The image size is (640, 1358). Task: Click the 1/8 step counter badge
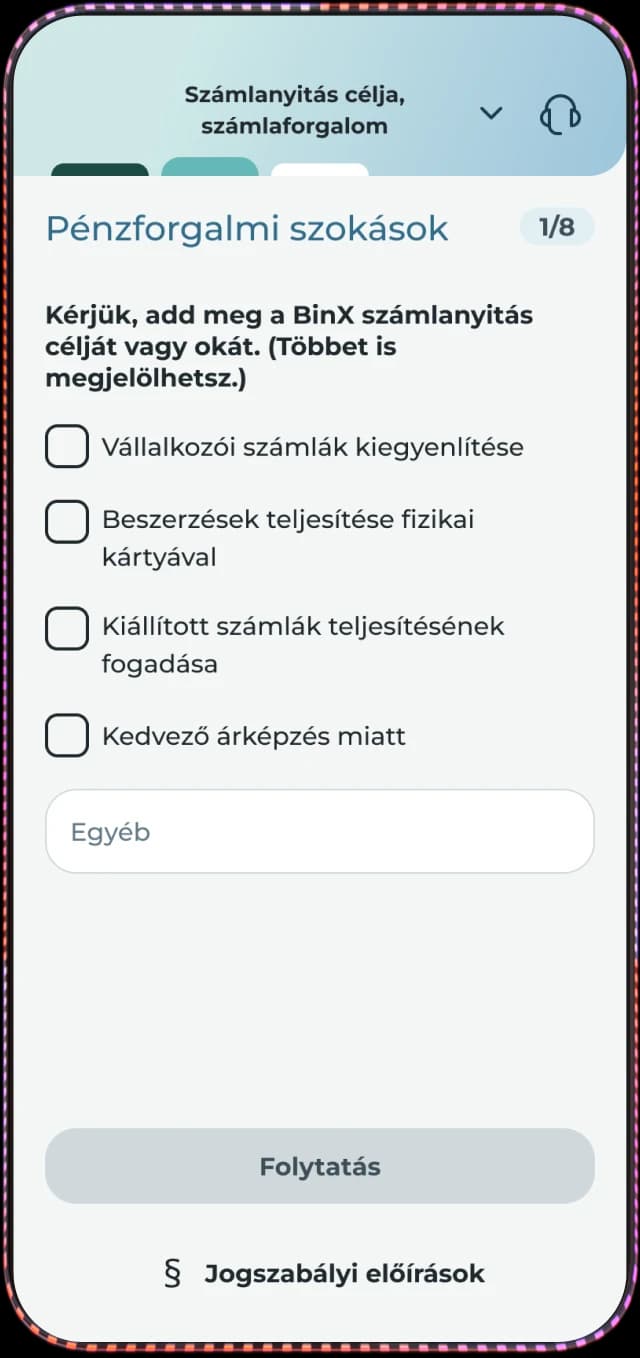557,227
